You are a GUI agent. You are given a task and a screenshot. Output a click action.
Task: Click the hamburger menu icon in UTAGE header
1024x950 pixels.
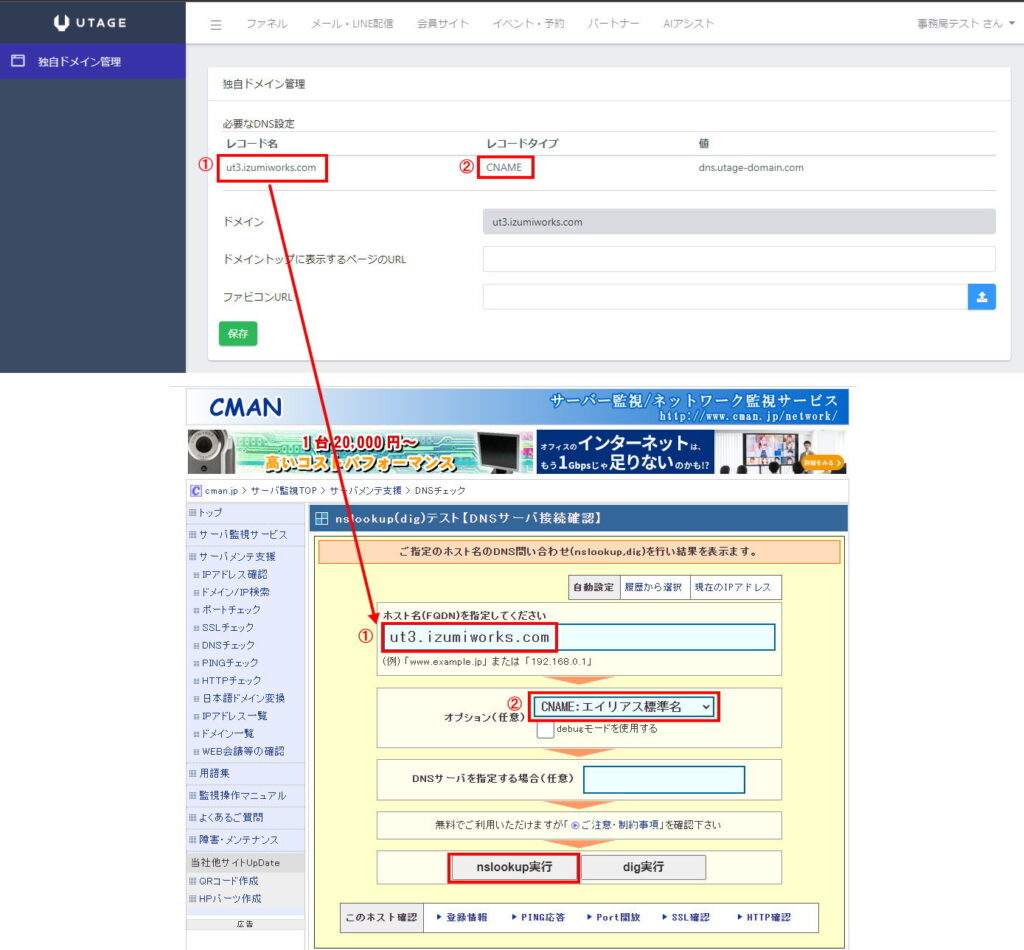tap(216, 24)
